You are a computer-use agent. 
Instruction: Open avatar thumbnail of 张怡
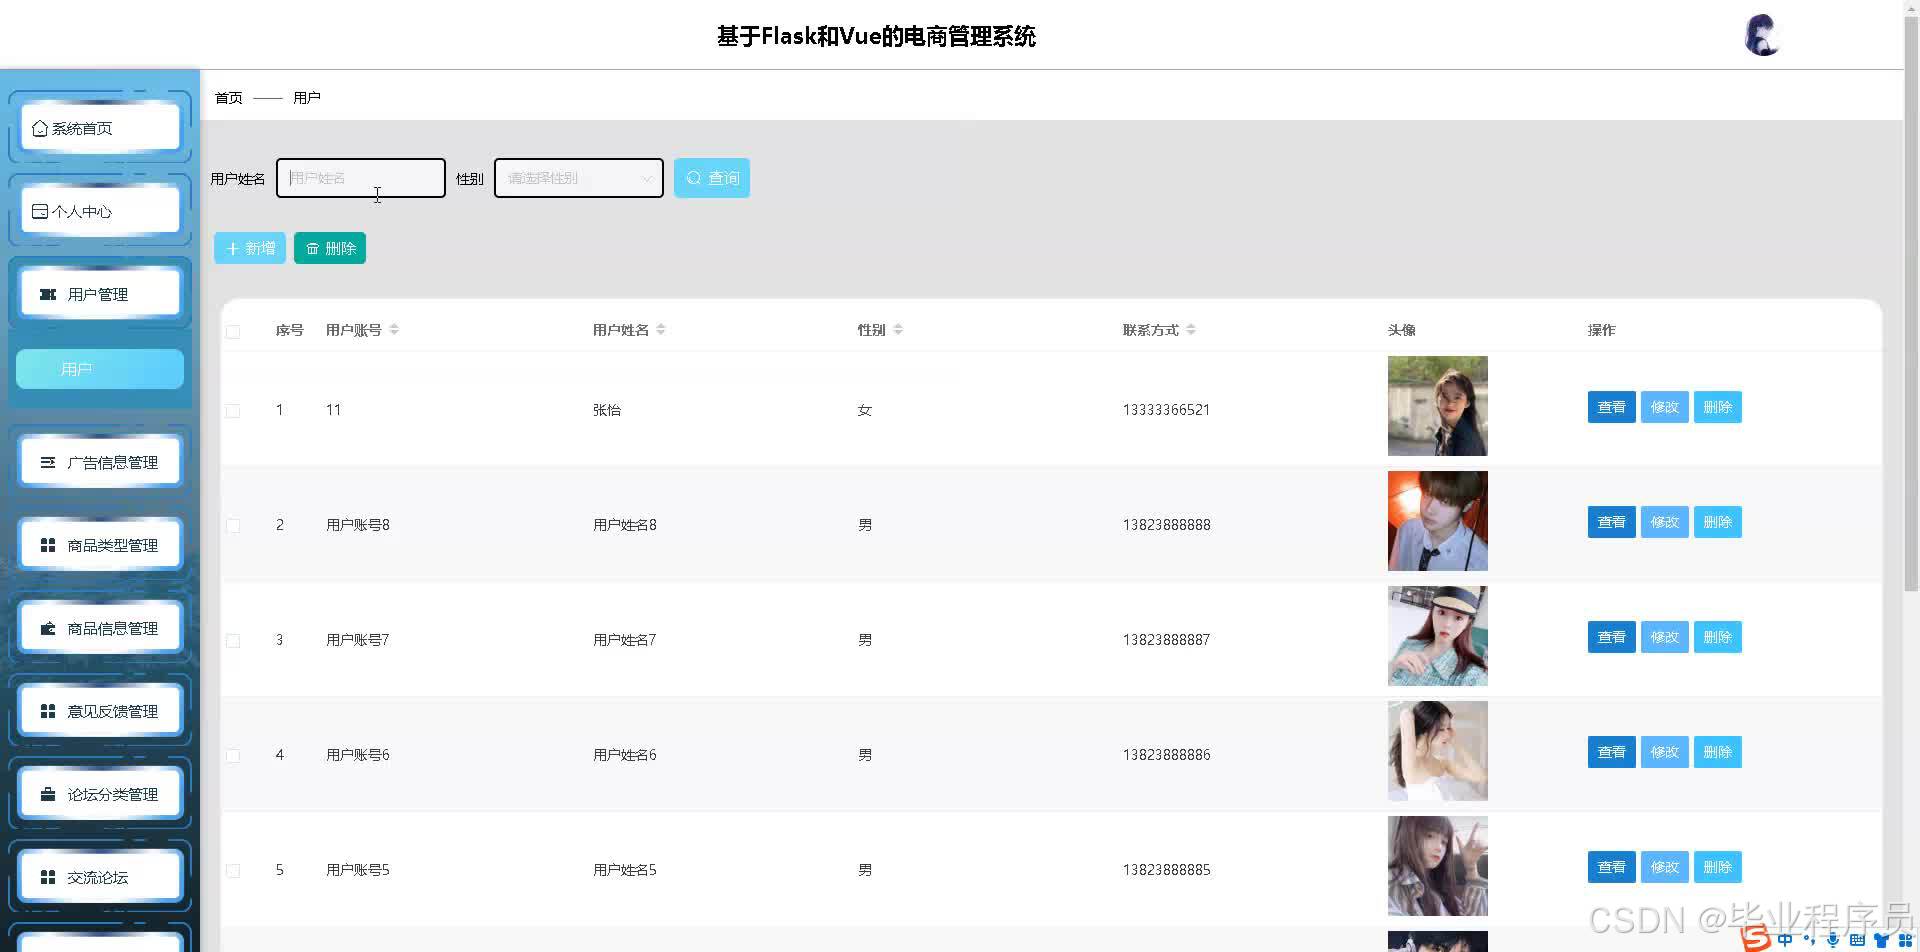(1437, 406)
